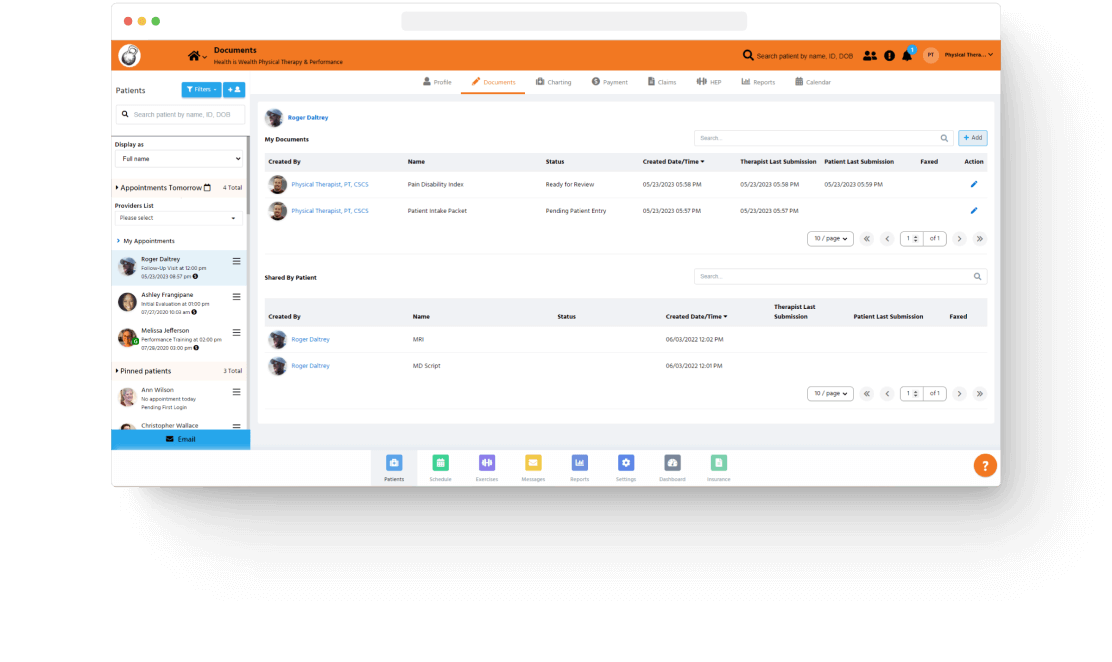The height and width of the screenshot is (662, 1112).
Task: Change the 10 per page dropdown
Action: [x=830, y=238]
